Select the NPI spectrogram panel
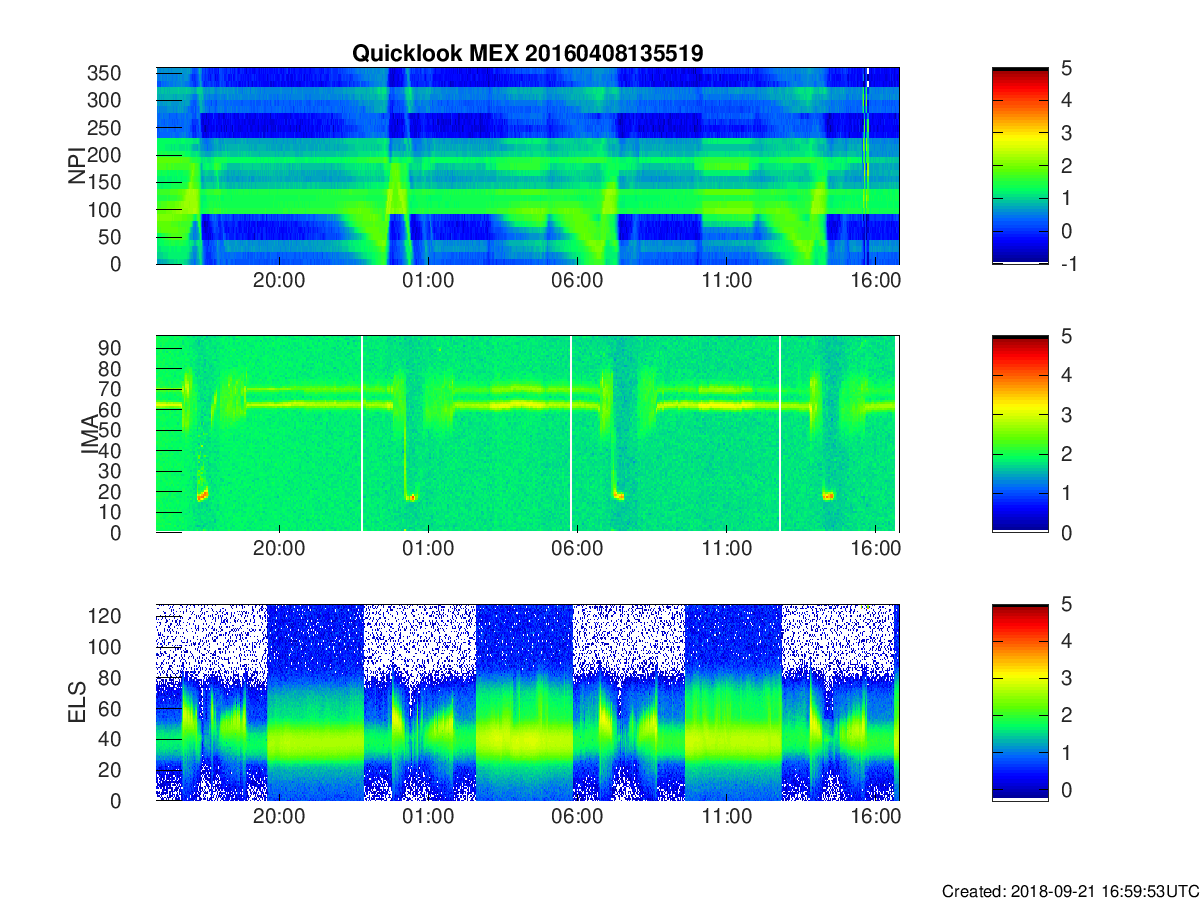This screenshot has height=900, width=1200. click(528, 165)
